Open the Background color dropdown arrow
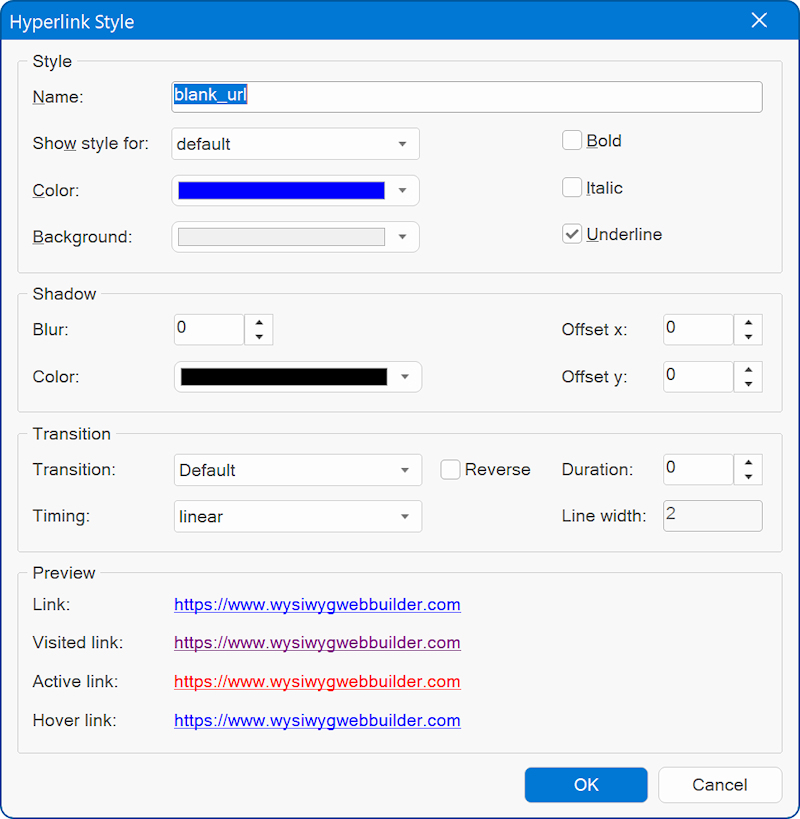This screenshot has height=819, width=800. click(402, 237)
